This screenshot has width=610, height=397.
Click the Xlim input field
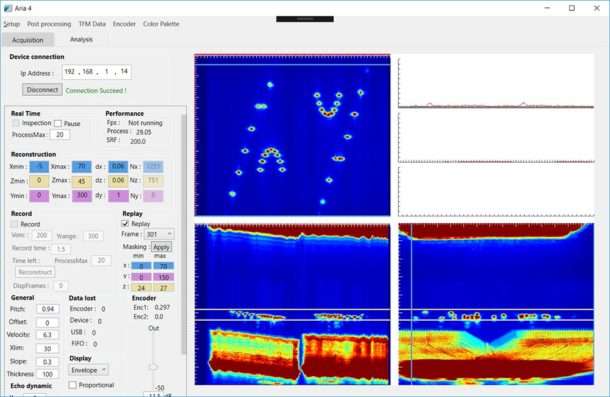[48, 348]
